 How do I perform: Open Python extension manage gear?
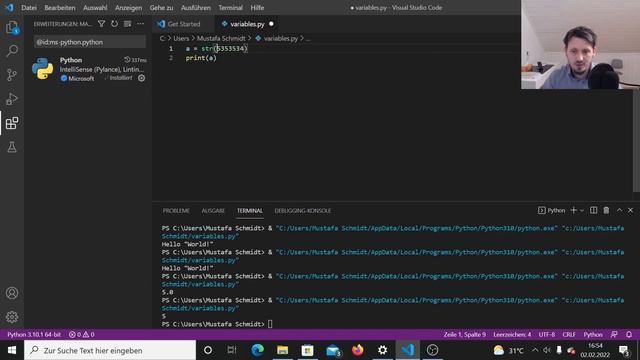[x=141, y=78]
